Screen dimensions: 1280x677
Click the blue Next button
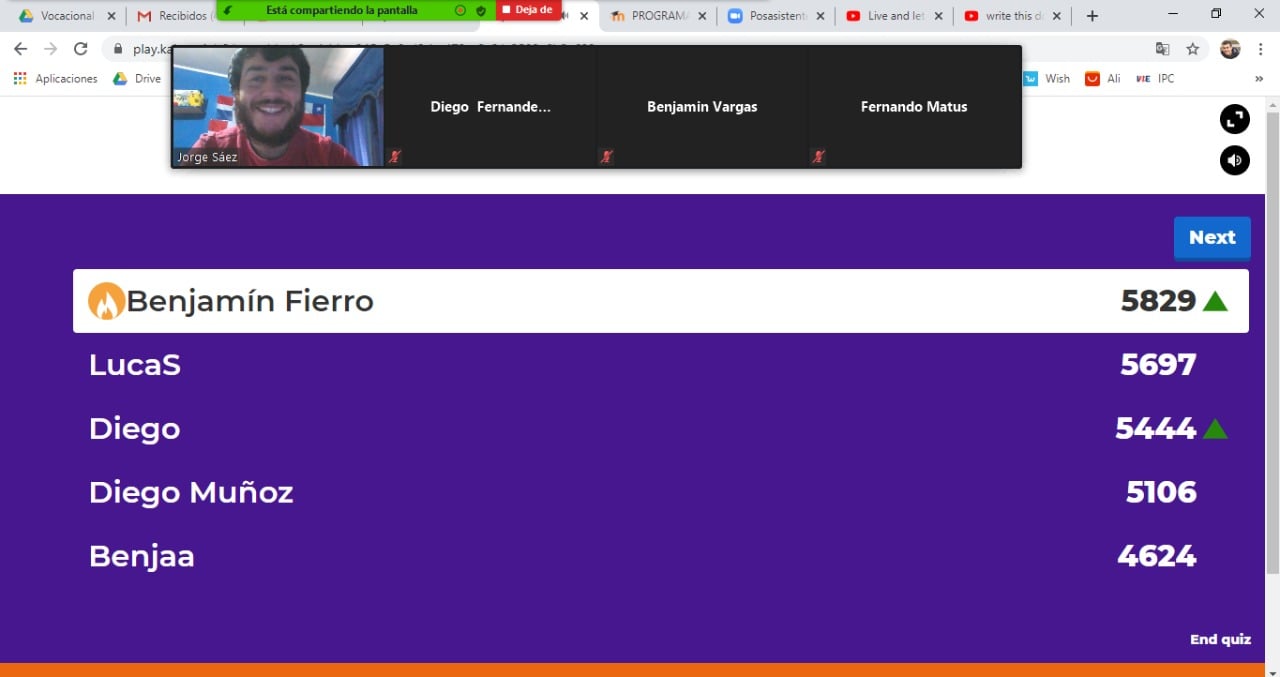pyautogui.click(x=1211, y=238)
